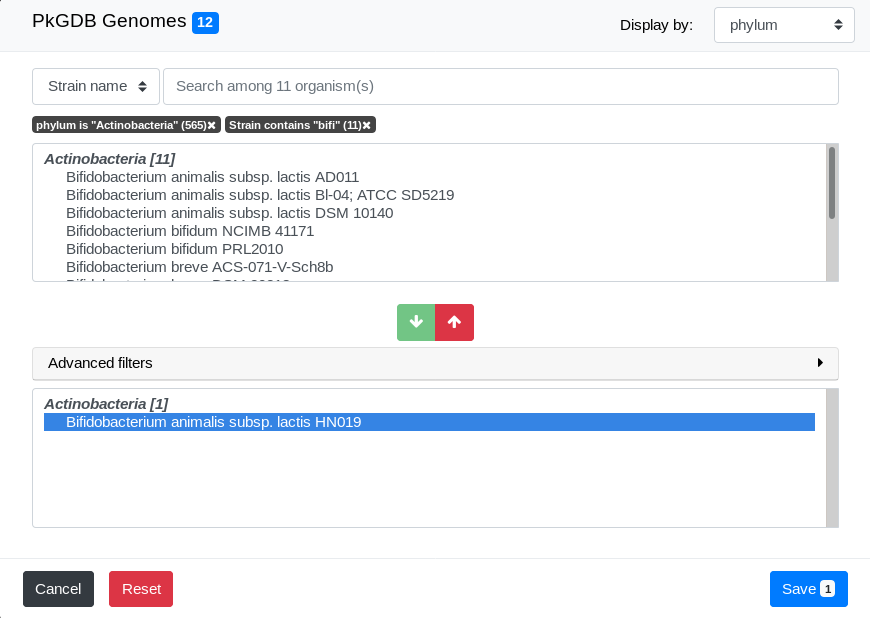The height and width of the screenshot is (618, 870).
Task: Focus the Search among 11 organism(s) field
Action: (x=501, y=87)
